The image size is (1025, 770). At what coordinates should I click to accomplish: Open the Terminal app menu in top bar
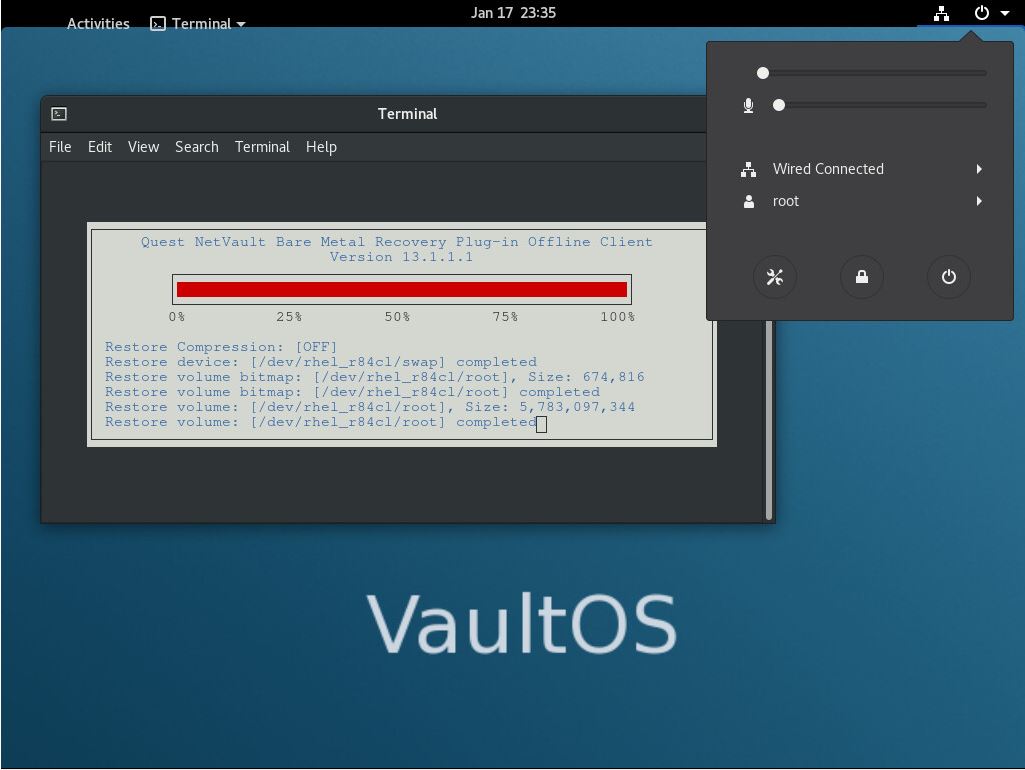pos(197,24)
